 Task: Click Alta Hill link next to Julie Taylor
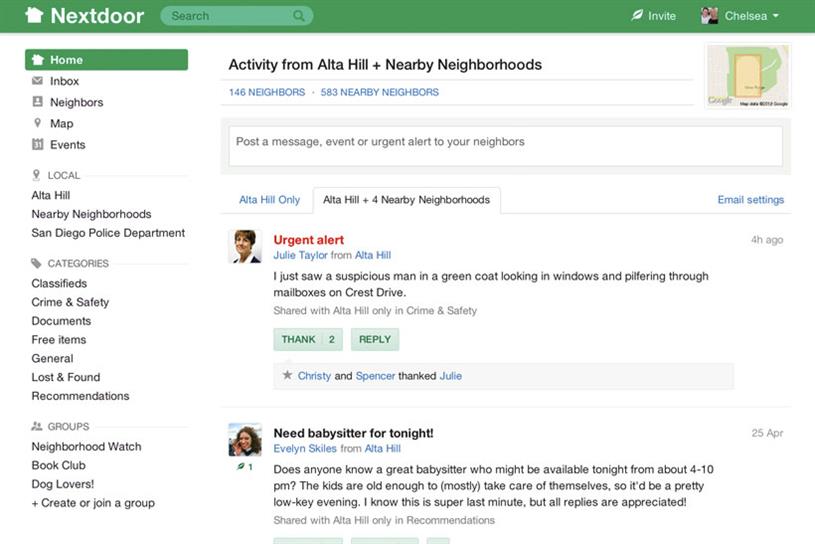(x=373, y=255)
